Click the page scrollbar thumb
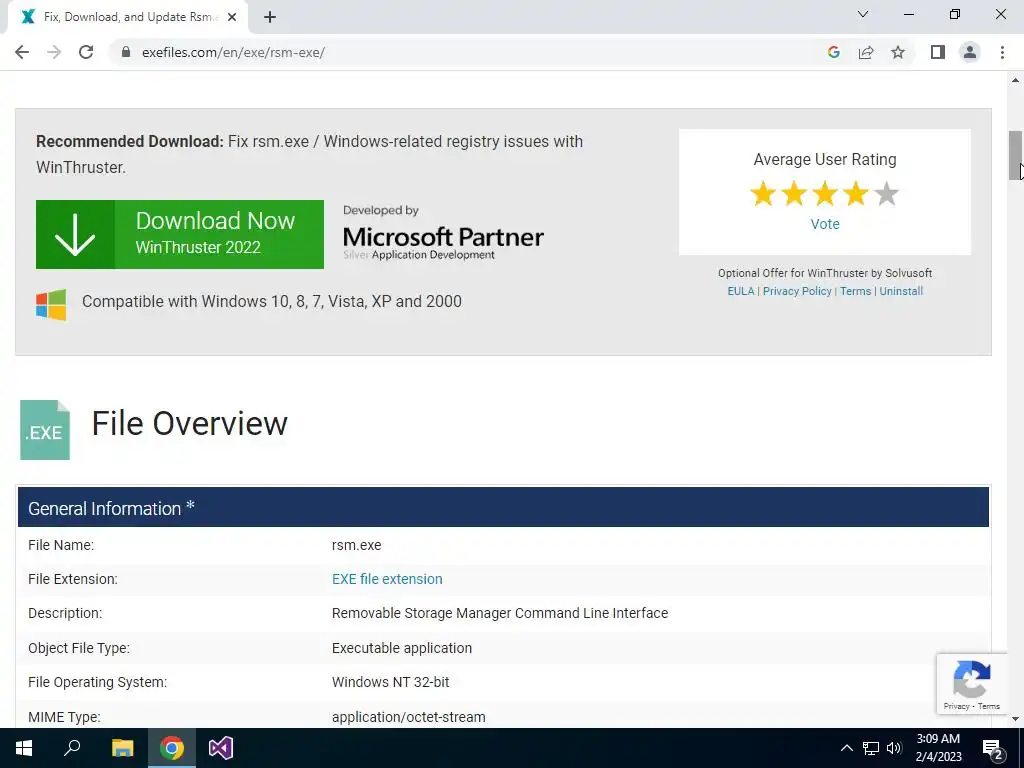This screenshot has height=768, width=1024. pos(1015,155)
